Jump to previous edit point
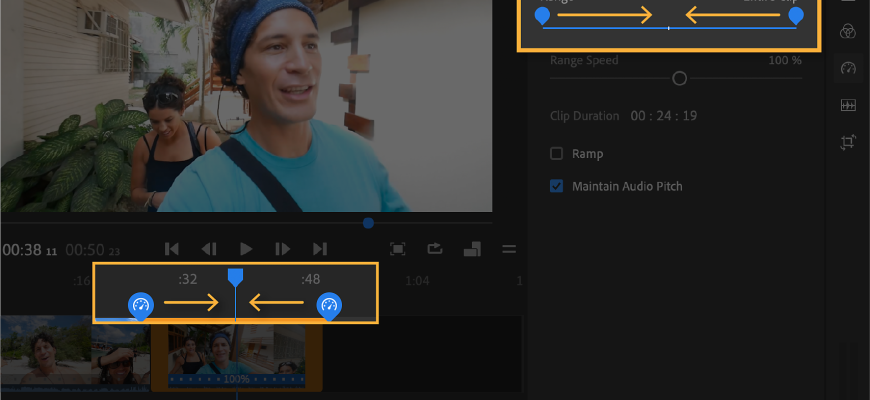This screenshot has height=400, width=870. coord(172,249)
